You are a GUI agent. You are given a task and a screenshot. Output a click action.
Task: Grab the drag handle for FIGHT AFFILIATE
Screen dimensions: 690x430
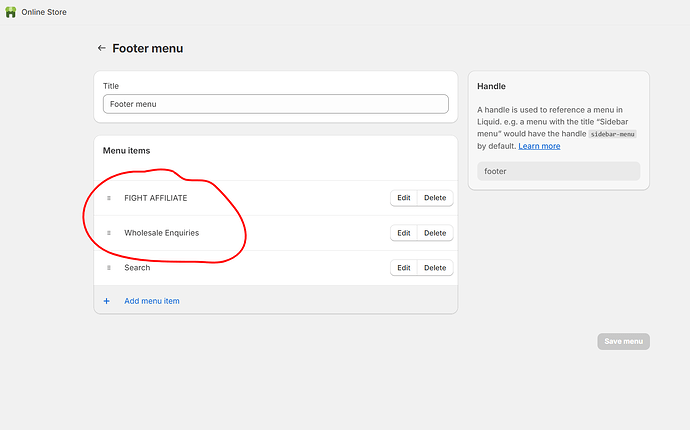pyautogui.click(x=109, y=198)
